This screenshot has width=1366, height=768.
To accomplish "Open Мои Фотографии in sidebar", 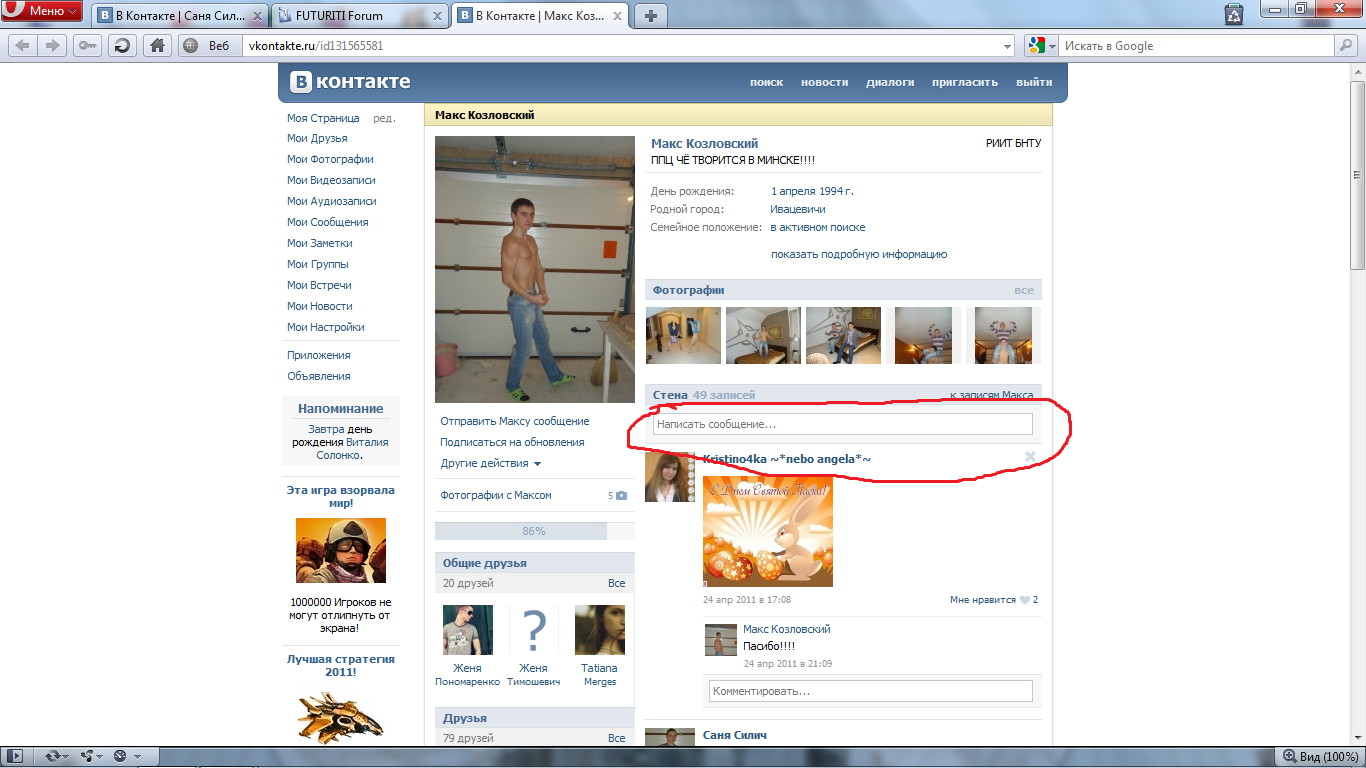I will pos(330,159).
